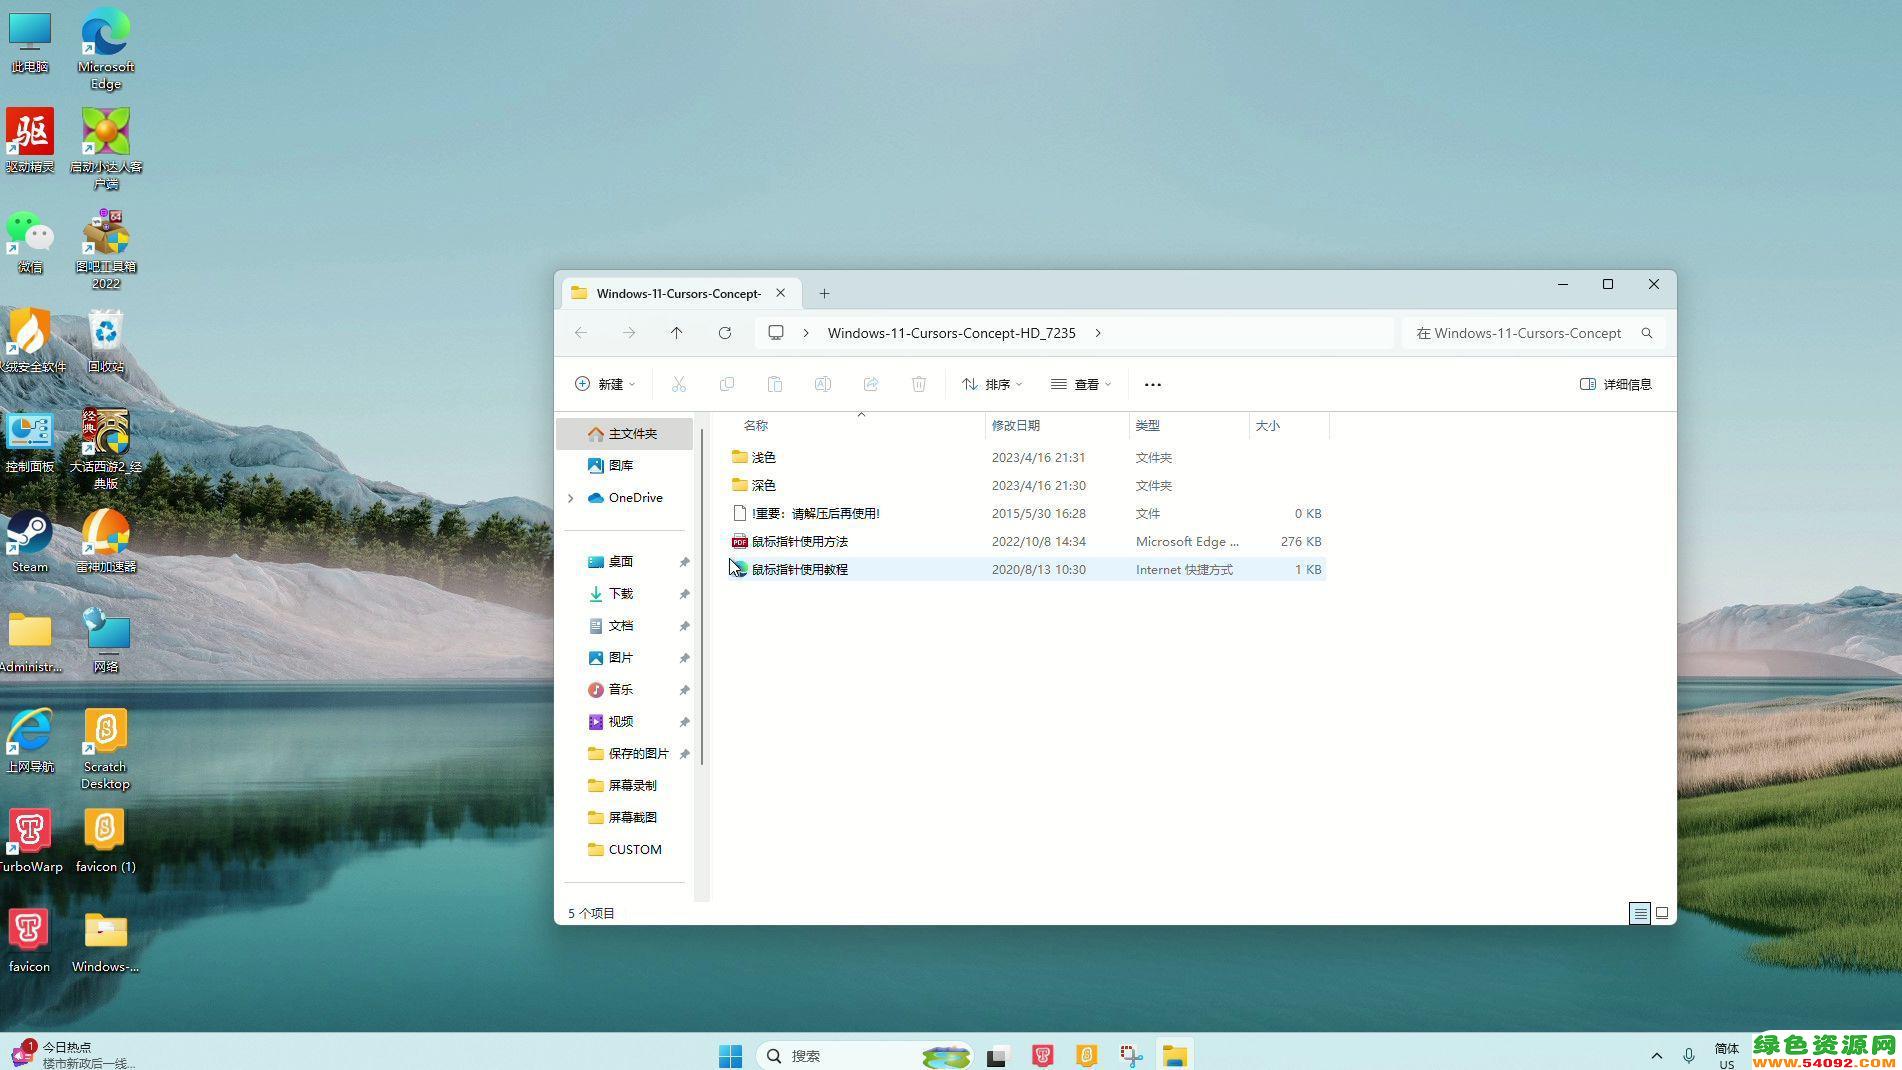
Task: Select the Steam desktop shortcut
Action: pyautogui.click(x=30, y=541)
